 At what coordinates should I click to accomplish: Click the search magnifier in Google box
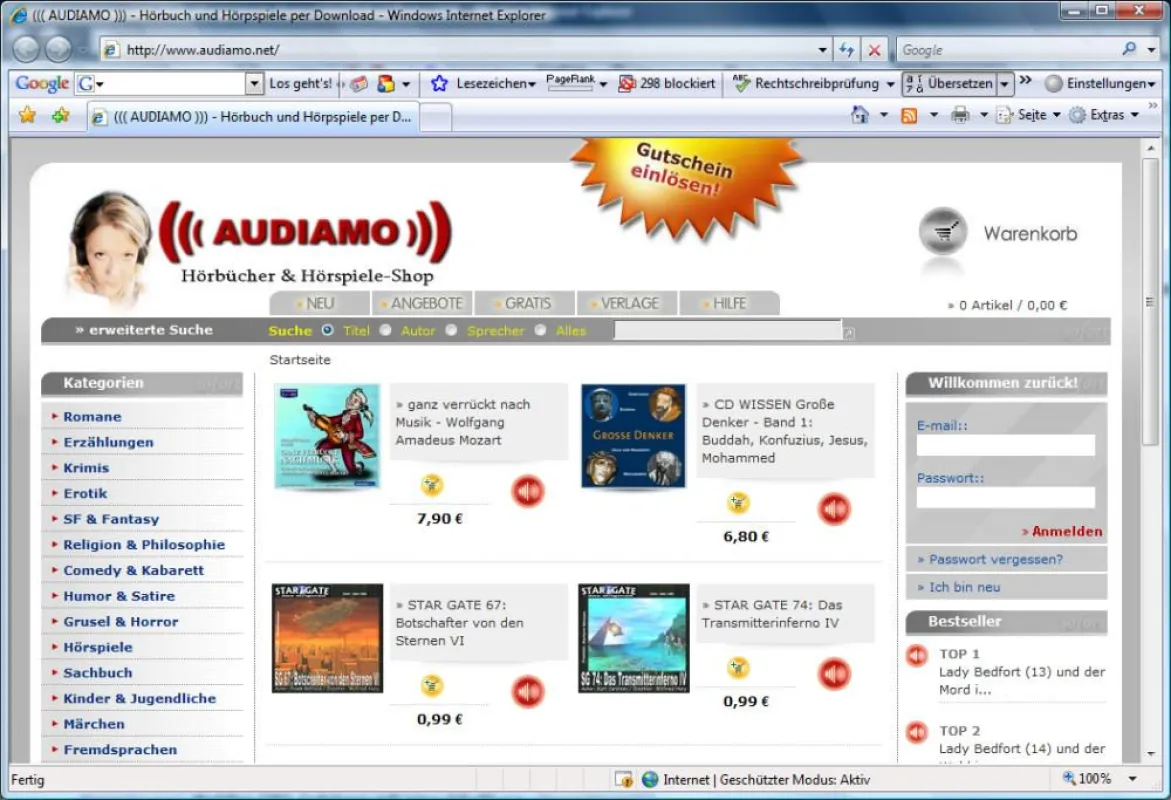[x=1129, y=49]
